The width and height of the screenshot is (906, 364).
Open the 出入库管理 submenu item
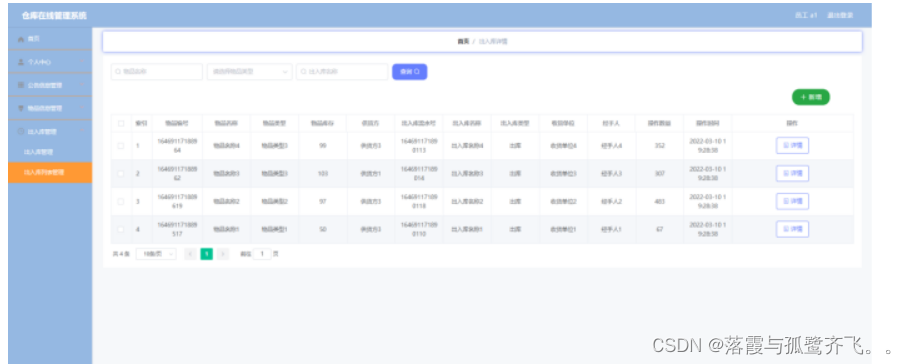[x=50, y=152]
